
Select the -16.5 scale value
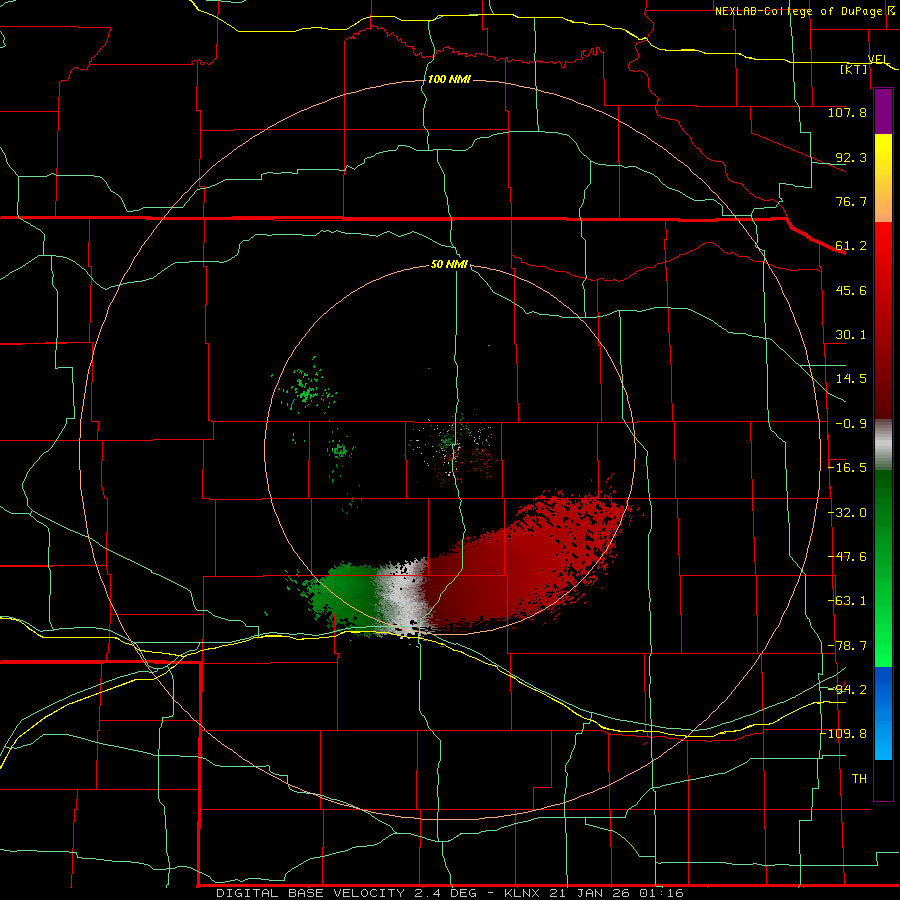[848, 468]
